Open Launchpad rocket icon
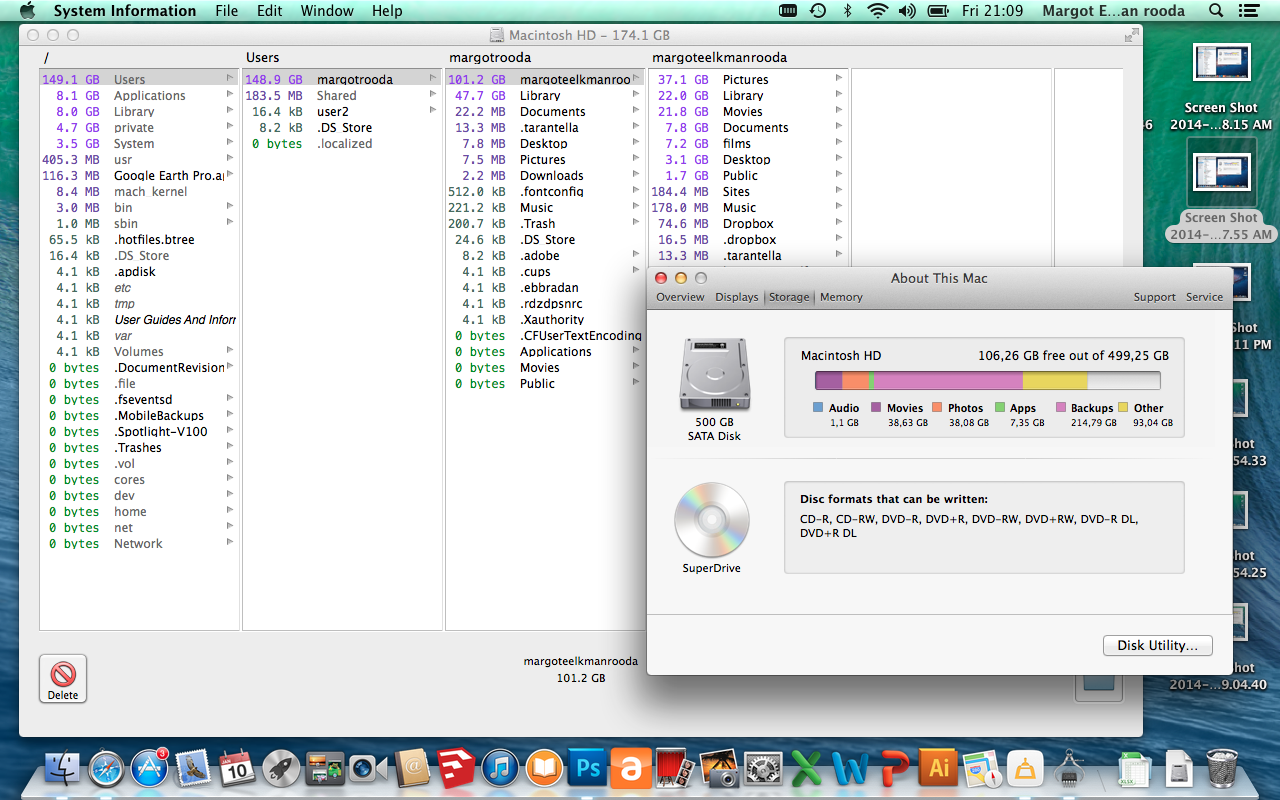 pos(281,768)
